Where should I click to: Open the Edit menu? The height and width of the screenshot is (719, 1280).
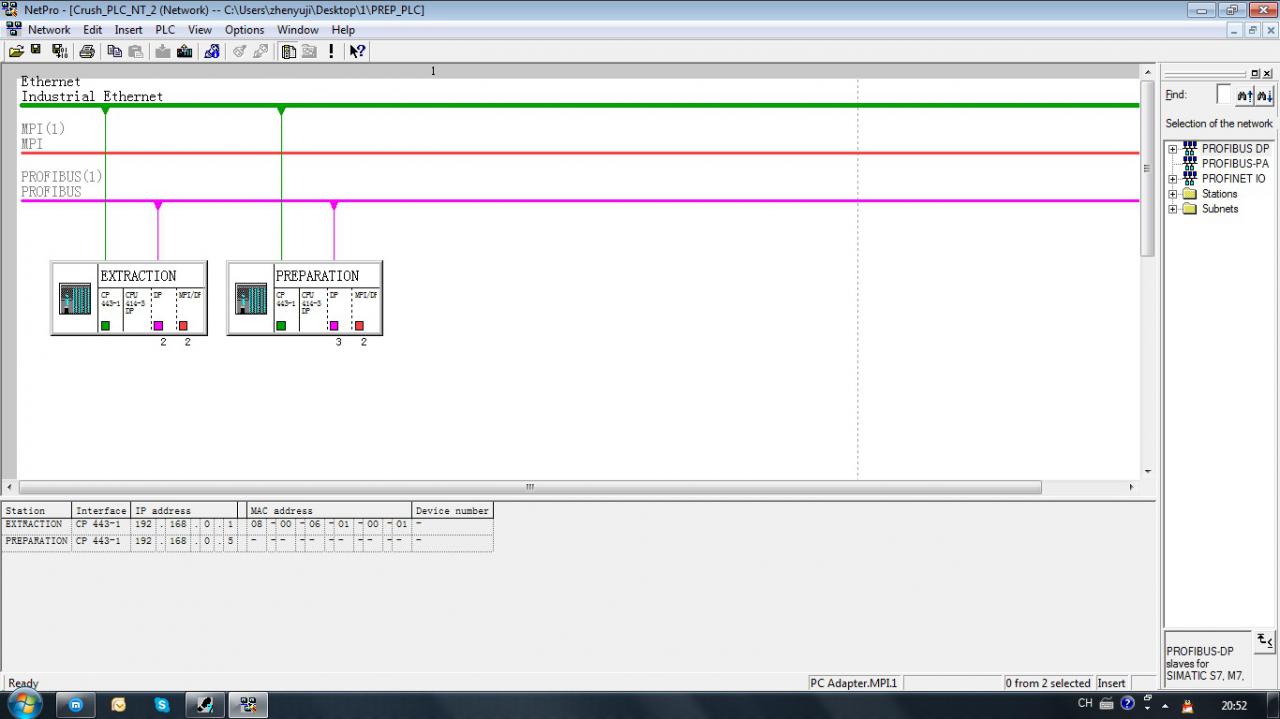(93, 30)
